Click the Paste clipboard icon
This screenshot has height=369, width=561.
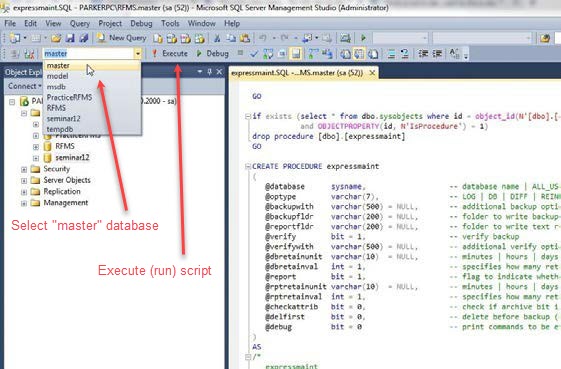coord(245,38)
